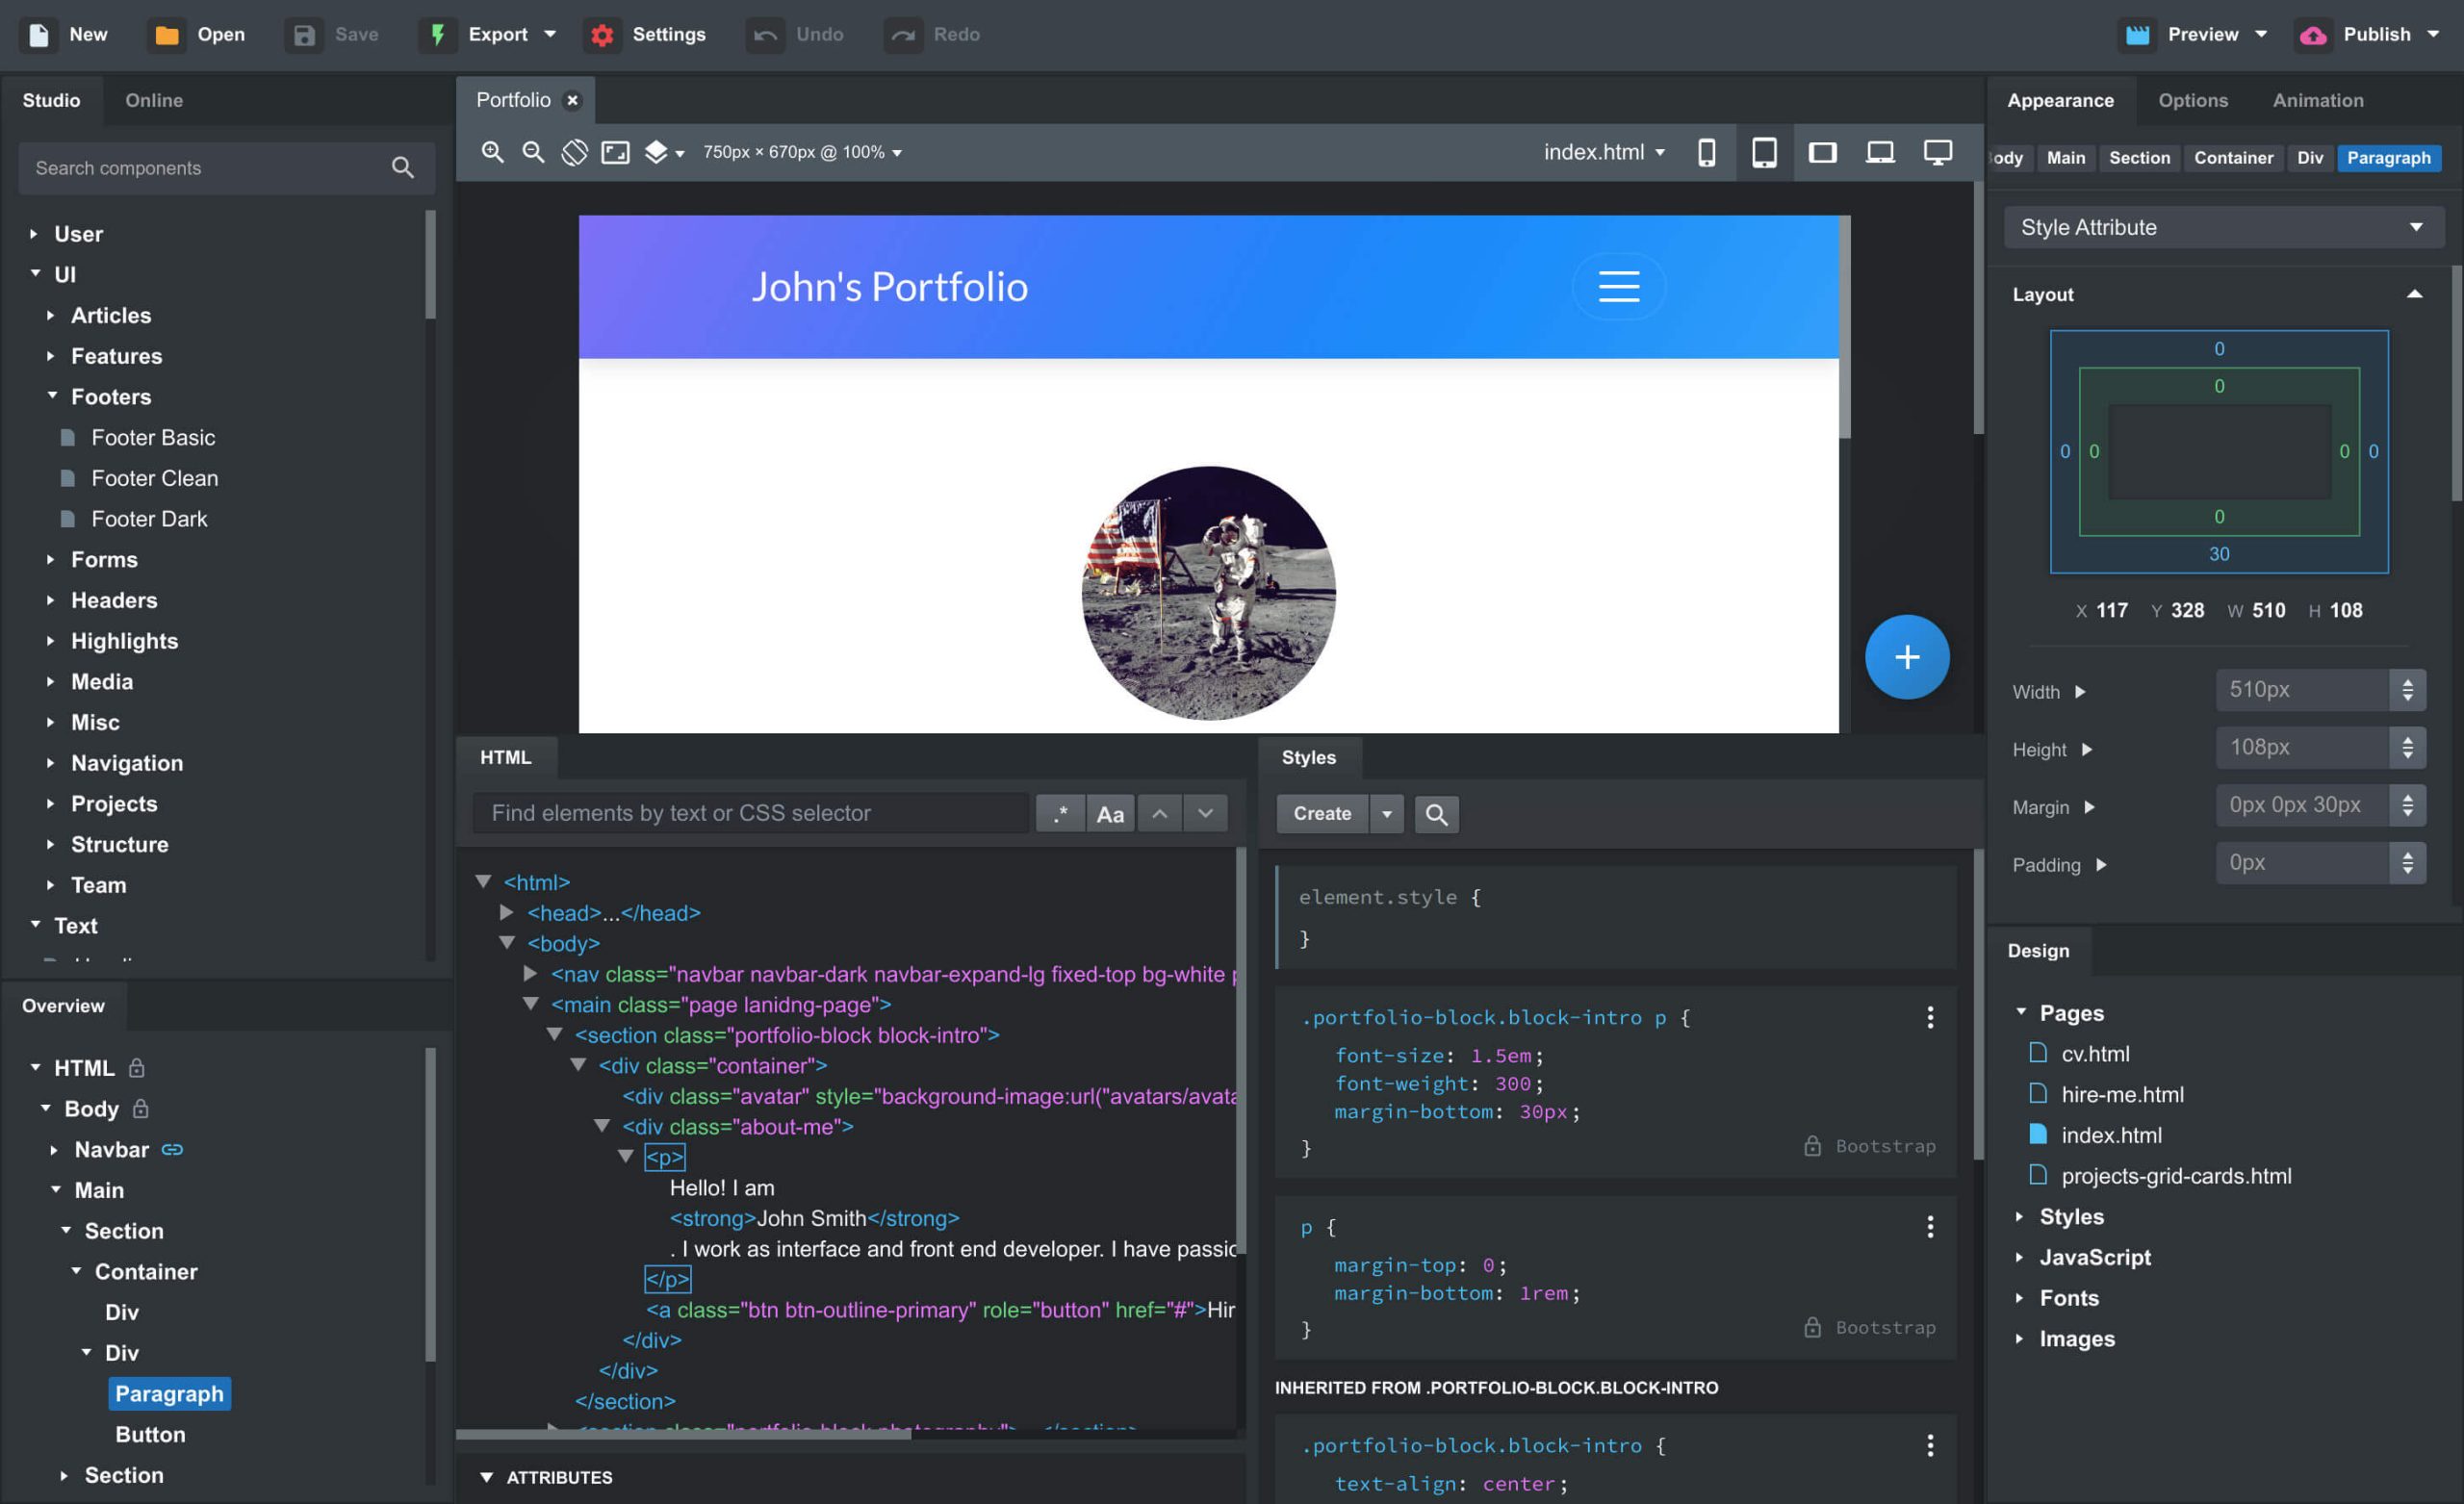Expand the Pages section in Design panel
The width and height of the screenshot is (2464, 1504).
click(2022, 1013)
